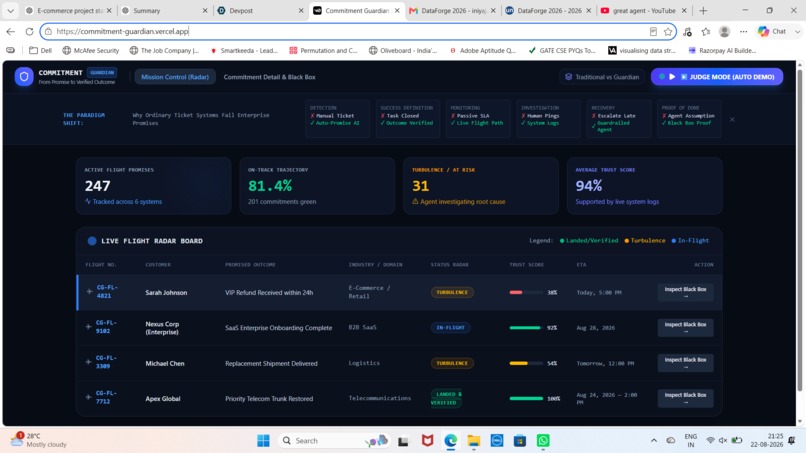Open the Copilot Chat button
Viewport: 806px width, 453px height.
pos(773,31)
